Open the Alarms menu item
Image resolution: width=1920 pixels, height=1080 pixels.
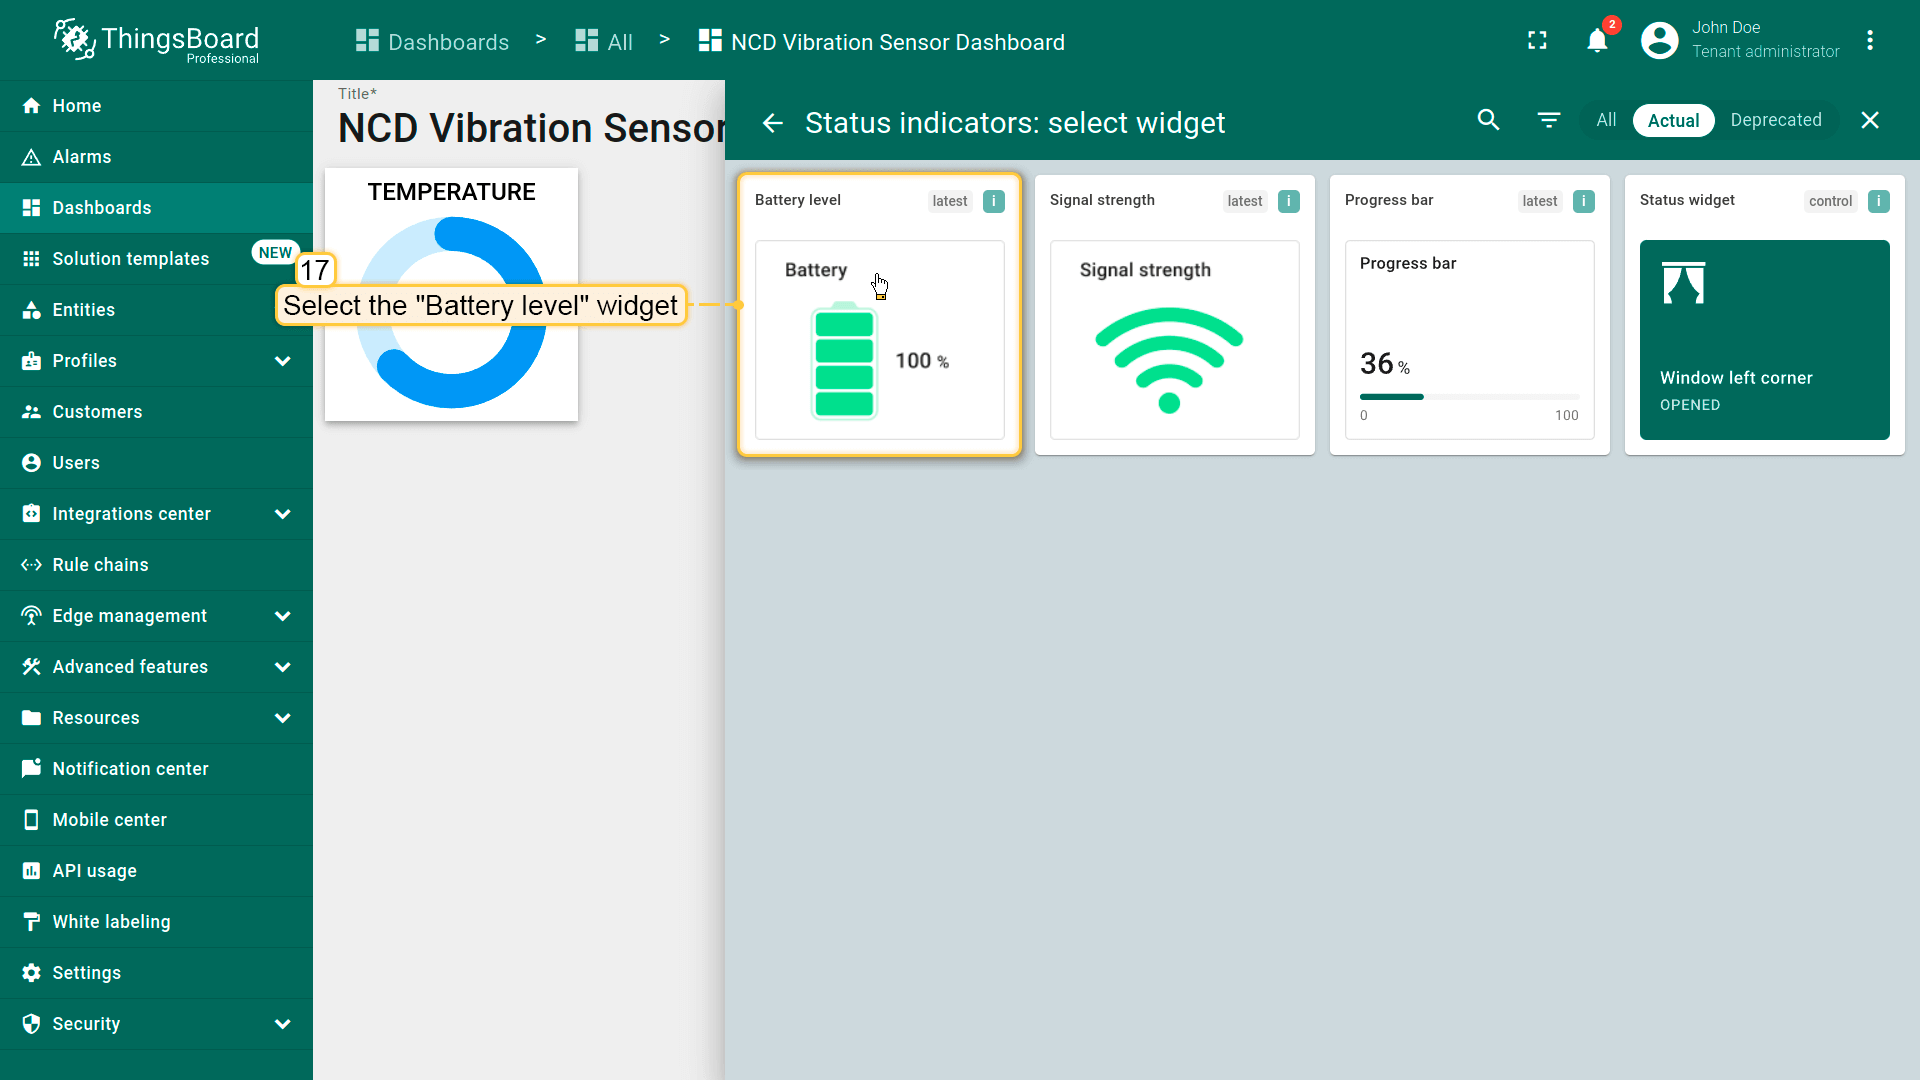click(82, 157)
